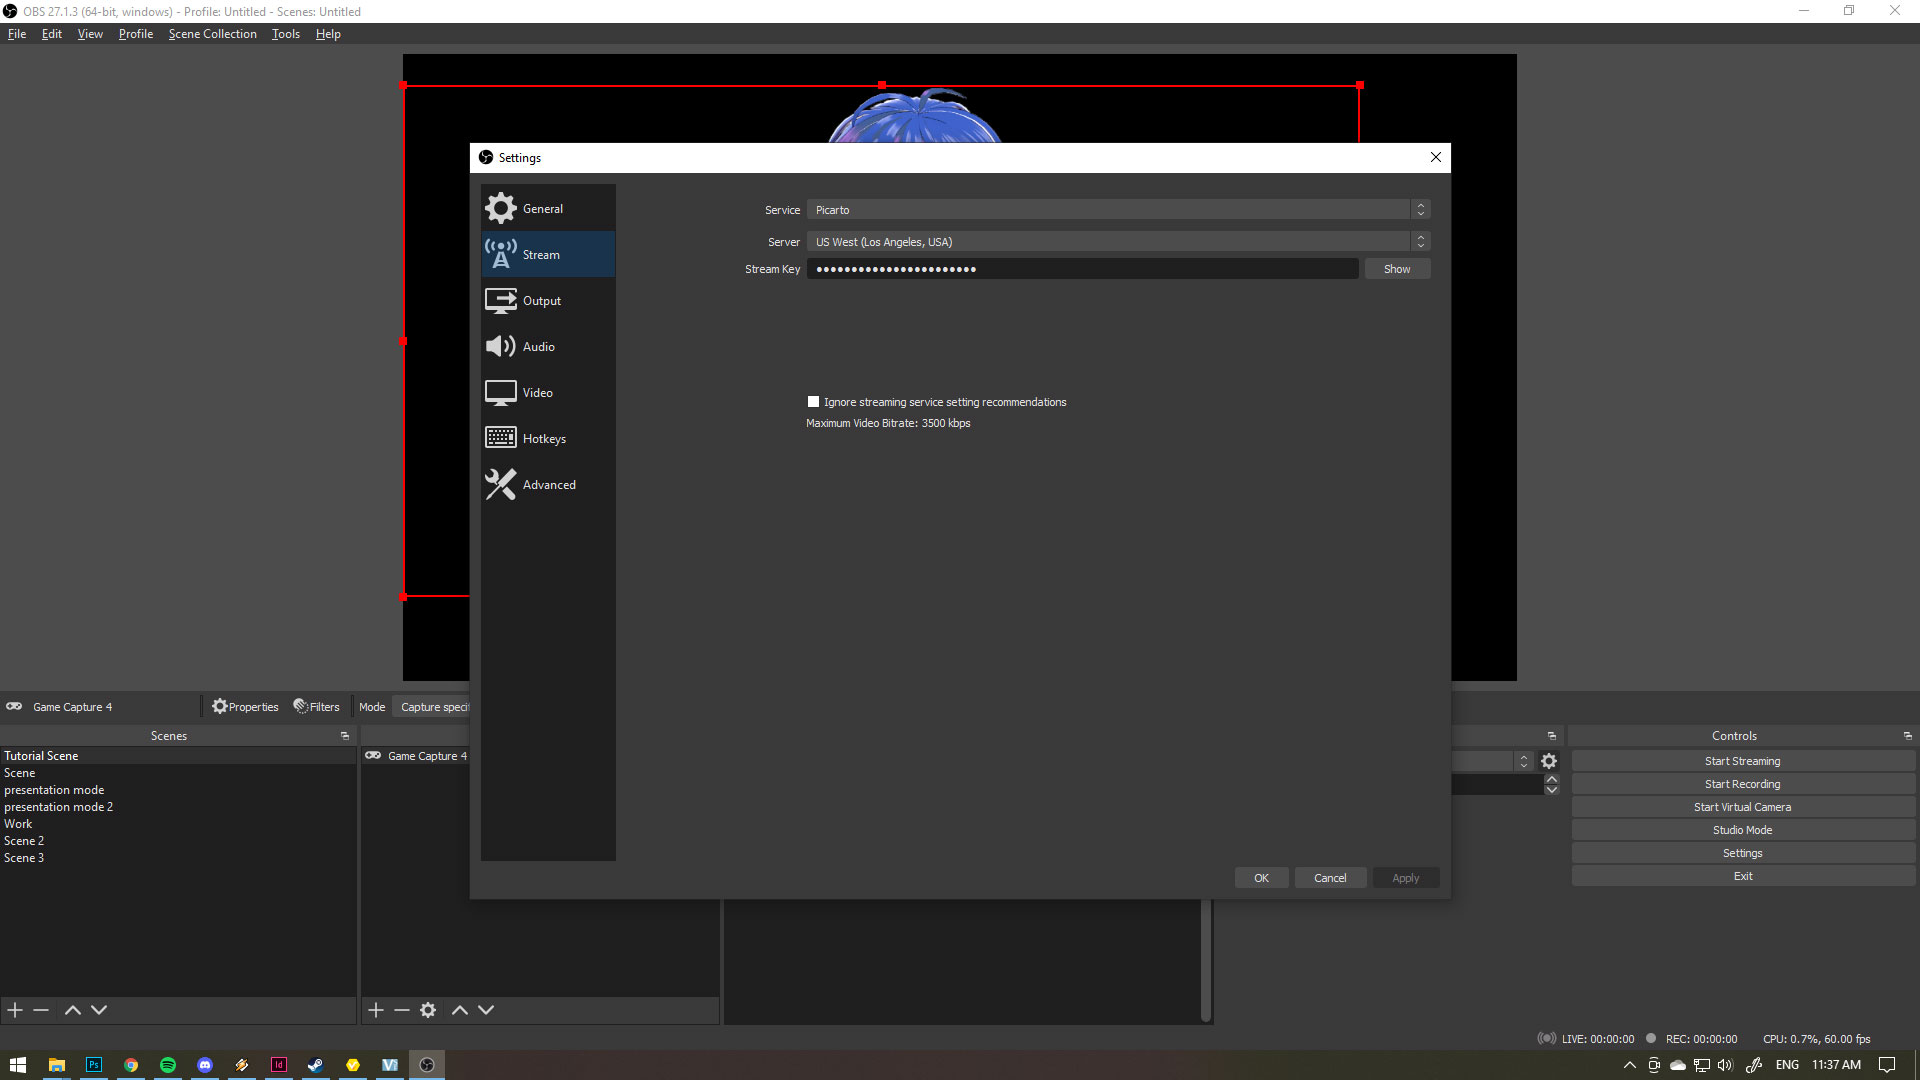Screen dimensions: 1920x1080
Task: Click the OBS icon on the taskbar
Action: tap(427, 1065)
